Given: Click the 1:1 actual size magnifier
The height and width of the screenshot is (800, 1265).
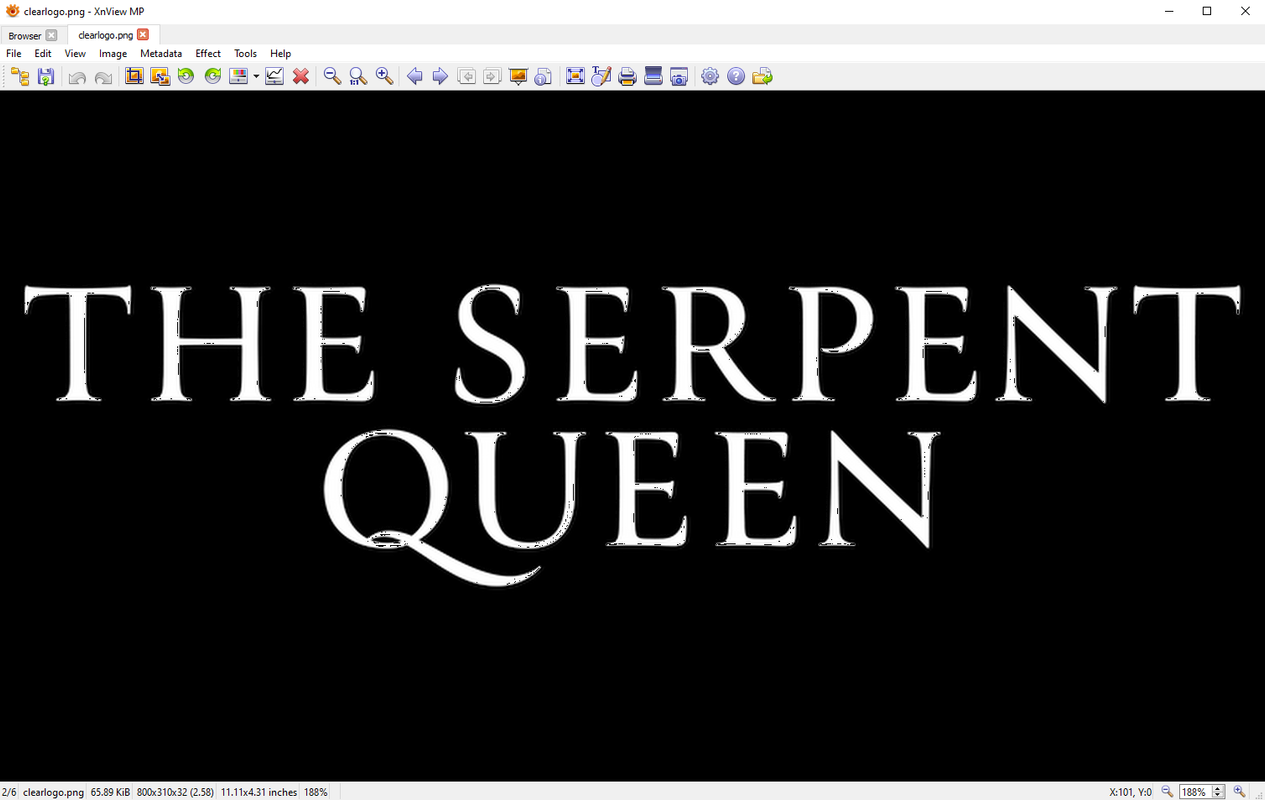Looking at the screenshot, I should (358, 77).
